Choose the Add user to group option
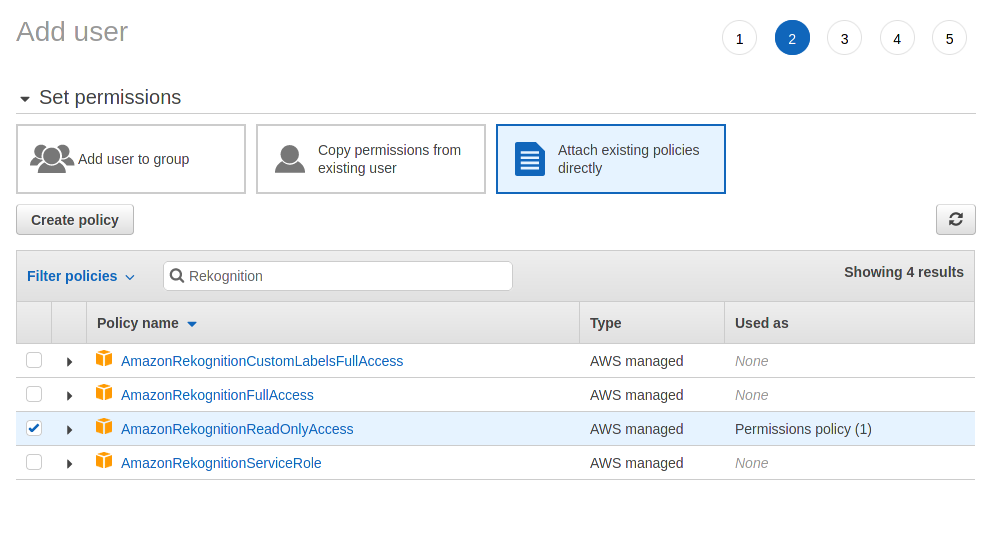Screen dimensions: 1005x536 click(x=131, y=159)
